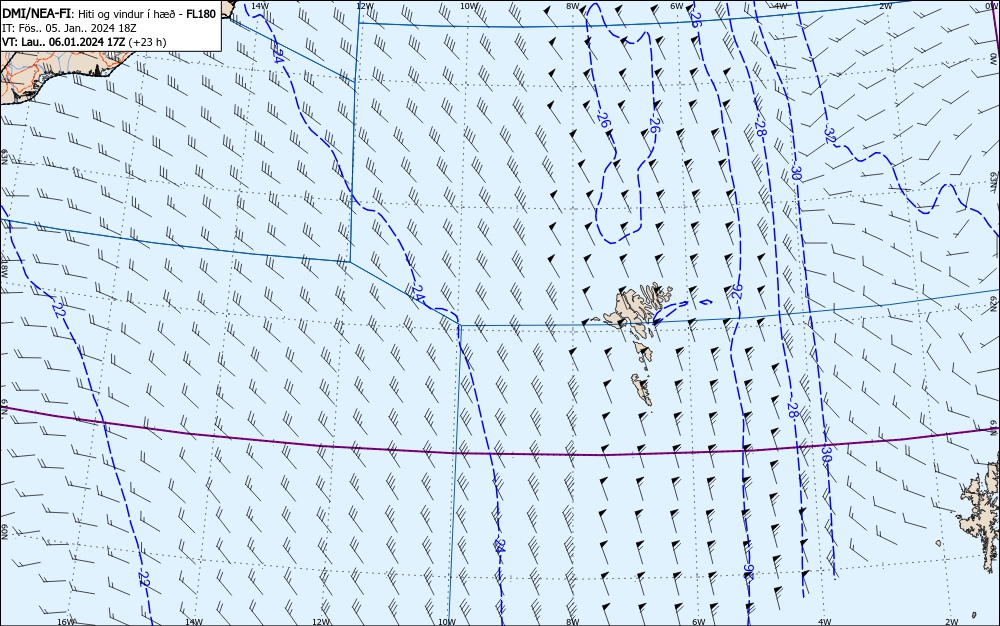Select the VT Lau 06.01.2024 17Z line
1000x626 pixels.
[84, 42]
